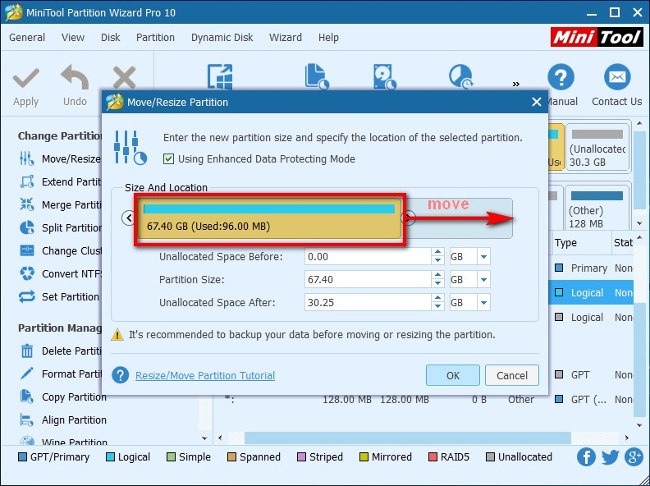Close the Move/Resize Partition dialog

[536, 102]
